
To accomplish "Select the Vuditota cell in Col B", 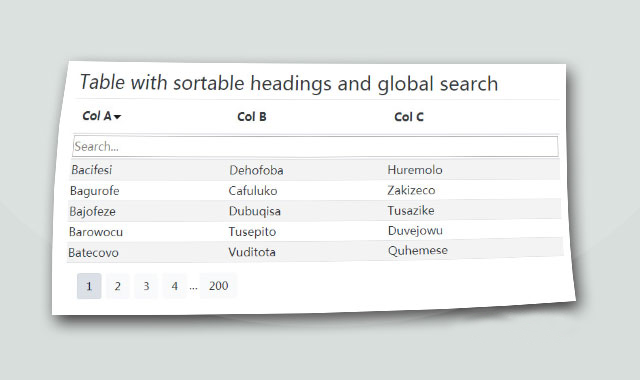I will click(x=252, y=252).
